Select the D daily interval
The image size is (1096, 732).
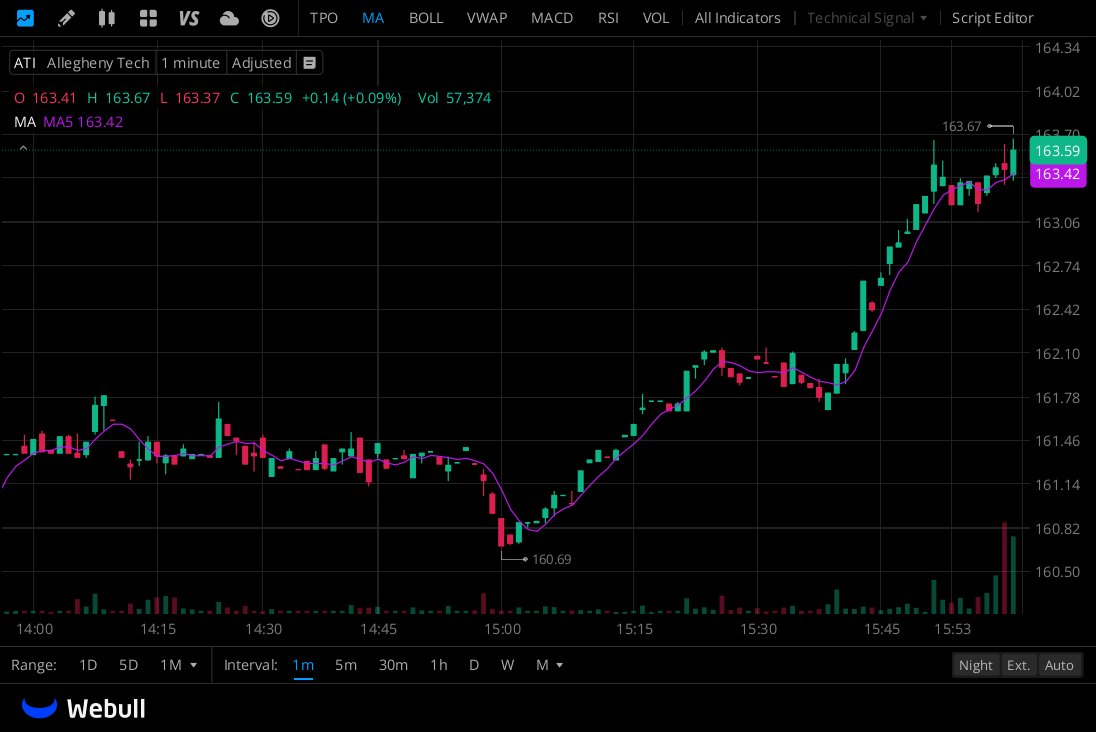pos(474,665)
